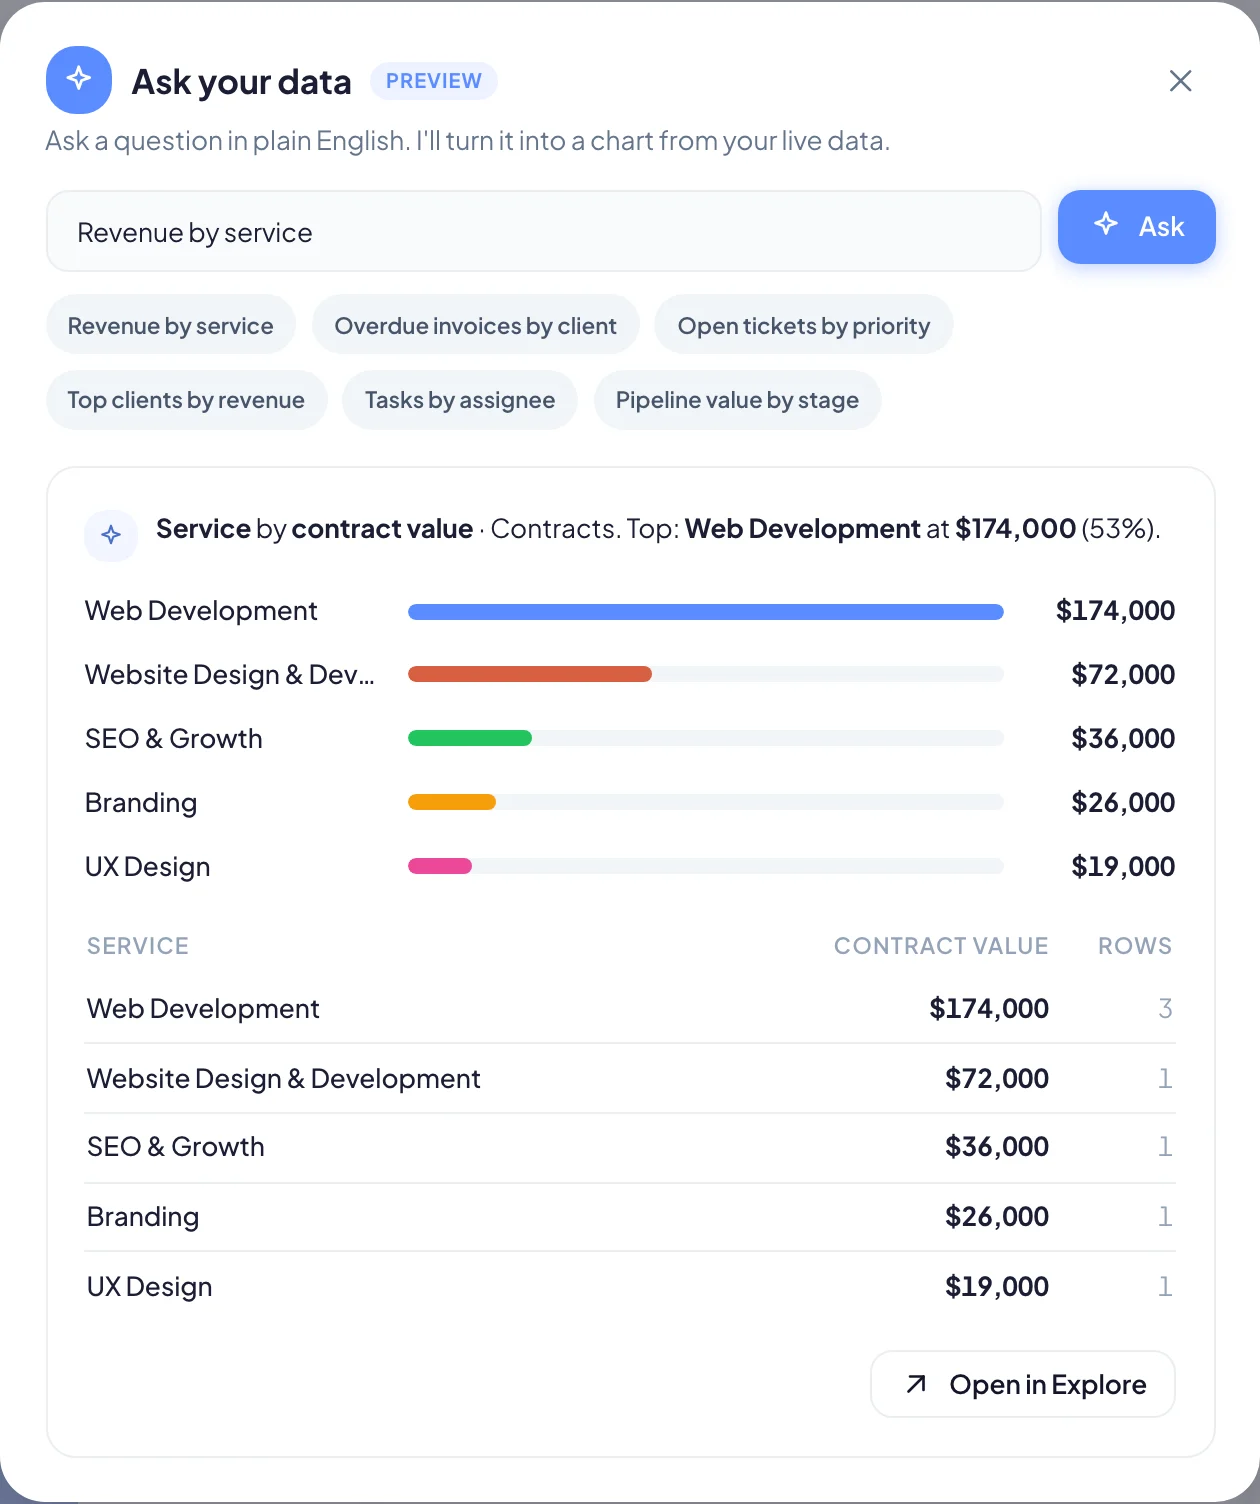Click the $72,000 cell in the table

pos(997,1079)
